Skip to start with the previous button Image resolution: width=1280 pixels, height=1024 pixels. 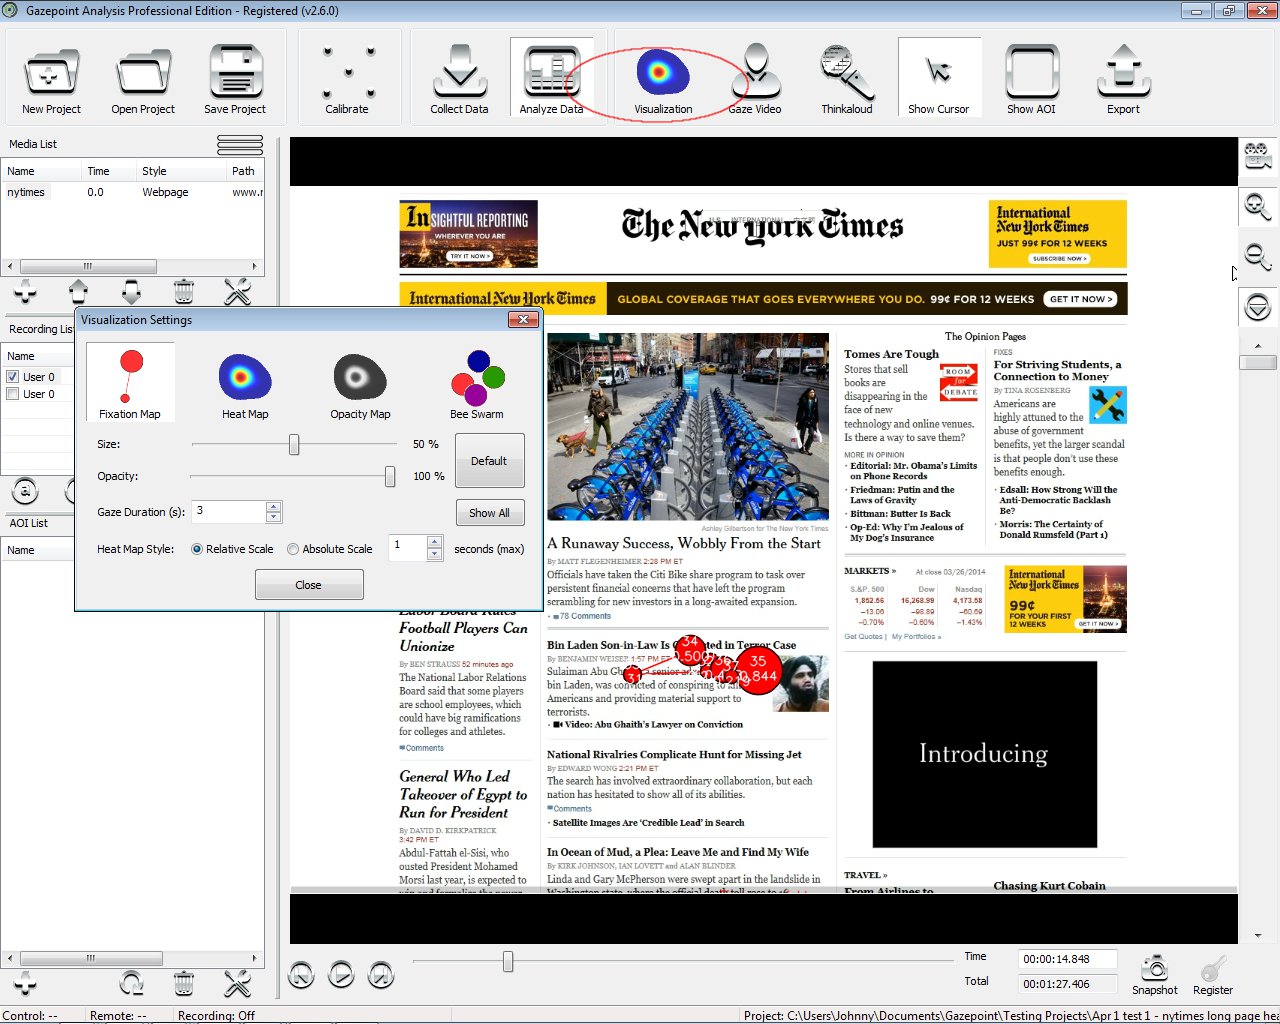click(301, 974)
